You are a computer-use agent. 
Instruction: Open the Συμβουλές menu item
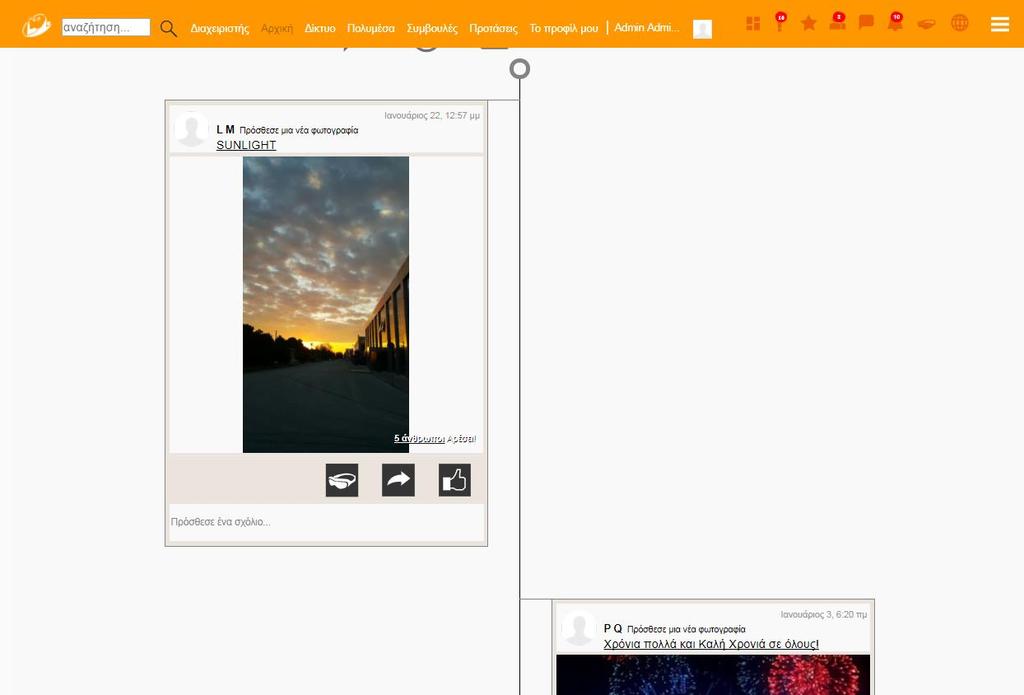[432, 28]
